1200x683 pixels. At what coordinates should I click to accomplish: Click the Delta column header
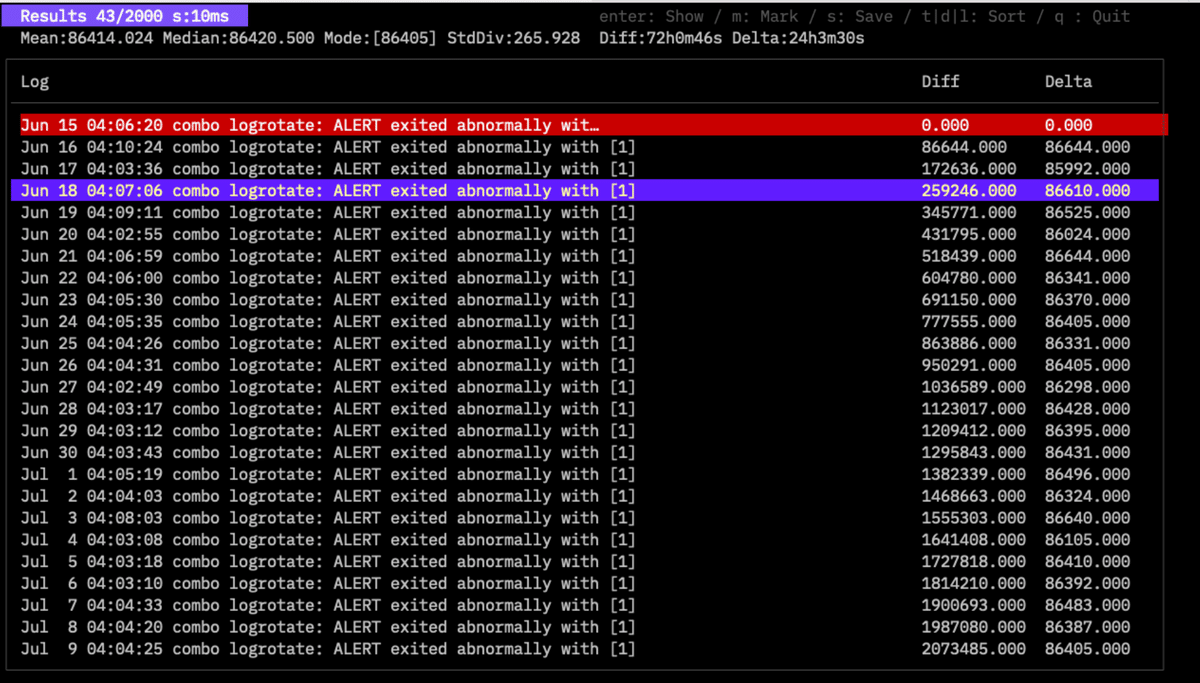(x=1069, y=81)
